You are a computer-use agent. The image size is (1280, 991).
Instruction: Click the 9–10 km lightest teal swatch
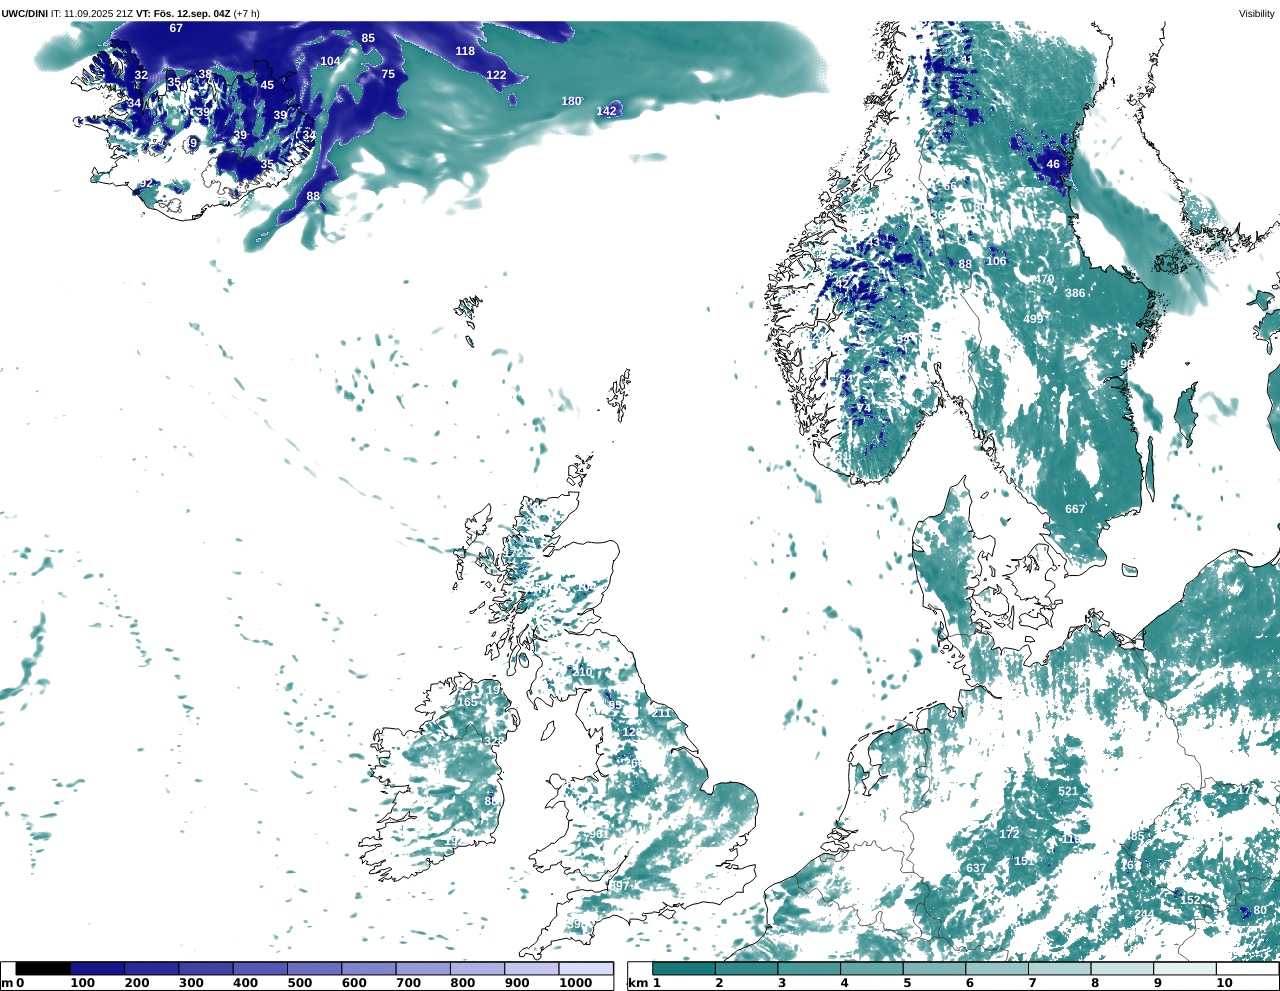pyautogui.click(x=1184, y=968)
